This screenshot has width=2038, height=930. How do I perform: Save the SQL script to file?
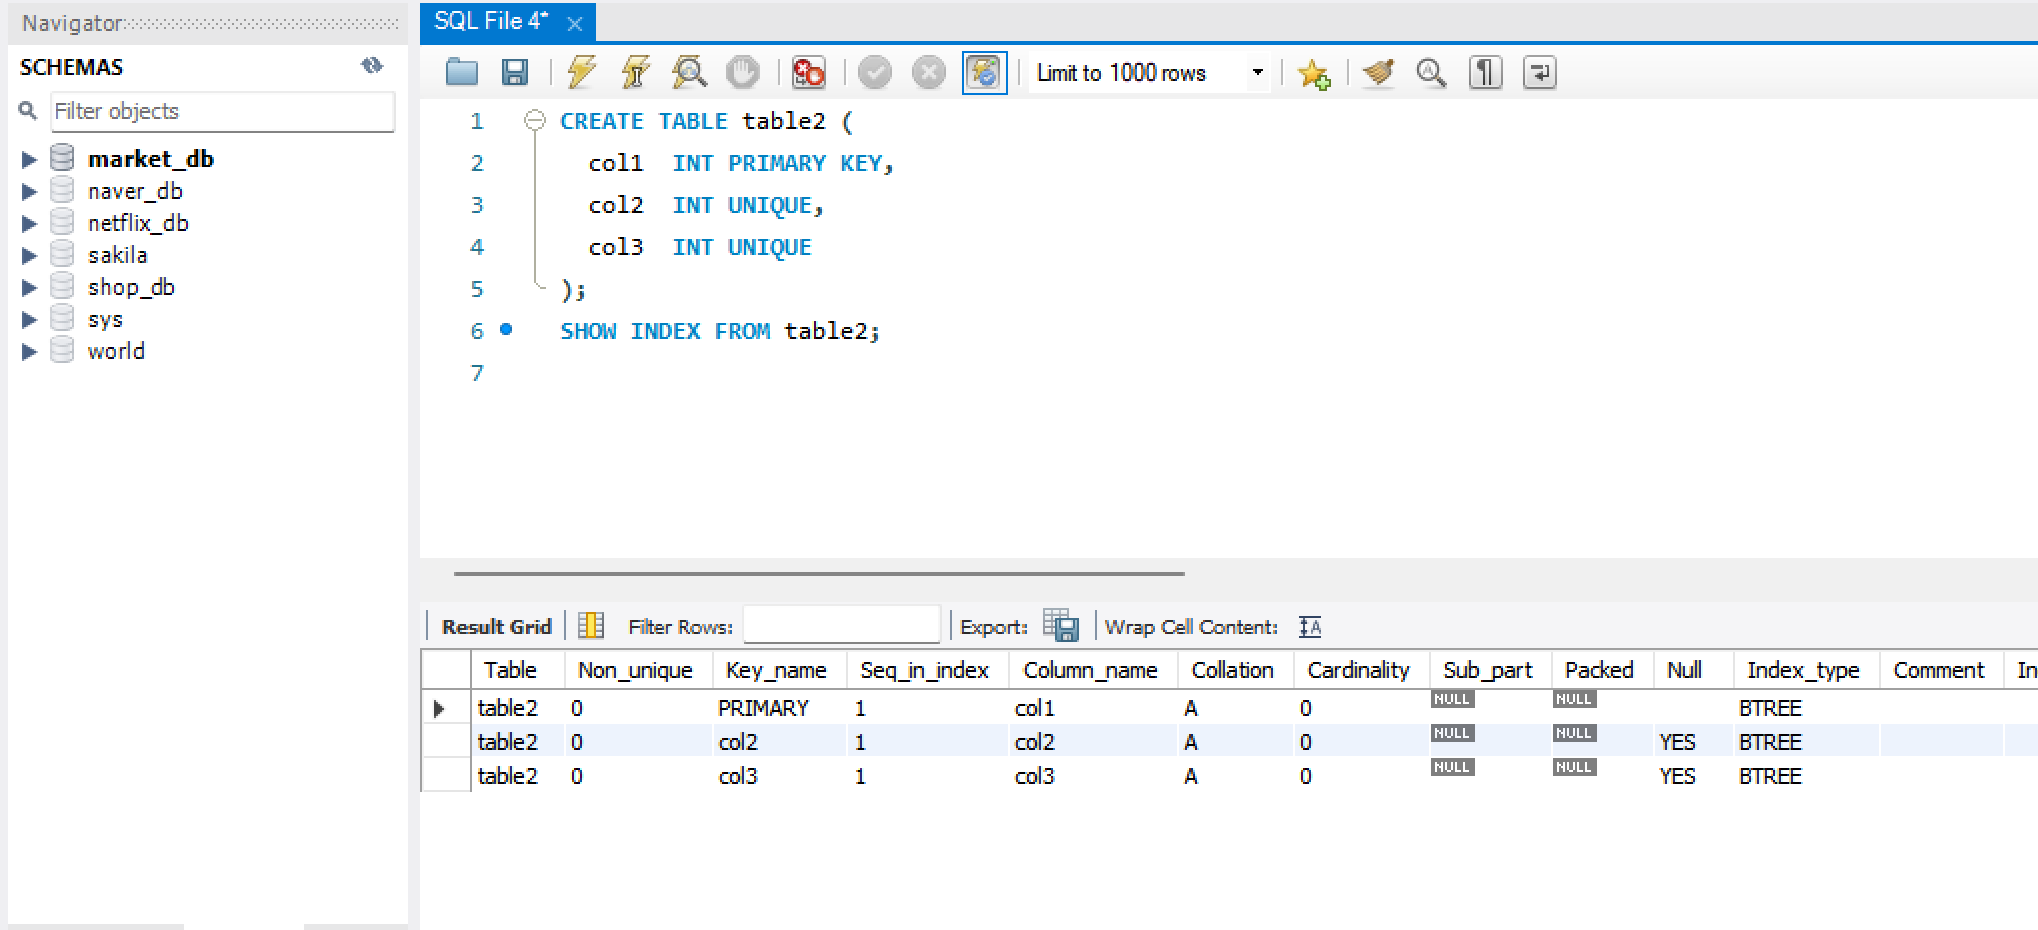point(515,73)
